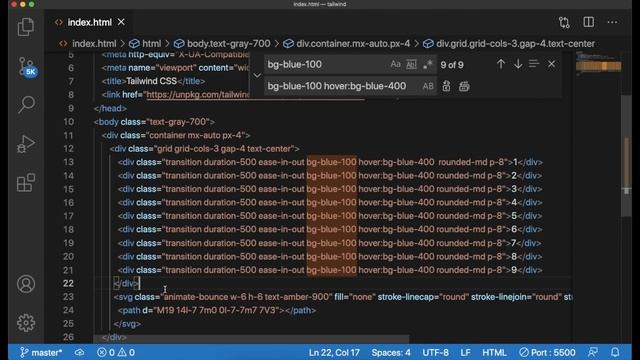
Task: Open the Accounts menu in the activity bar
Action: (26, 284)
